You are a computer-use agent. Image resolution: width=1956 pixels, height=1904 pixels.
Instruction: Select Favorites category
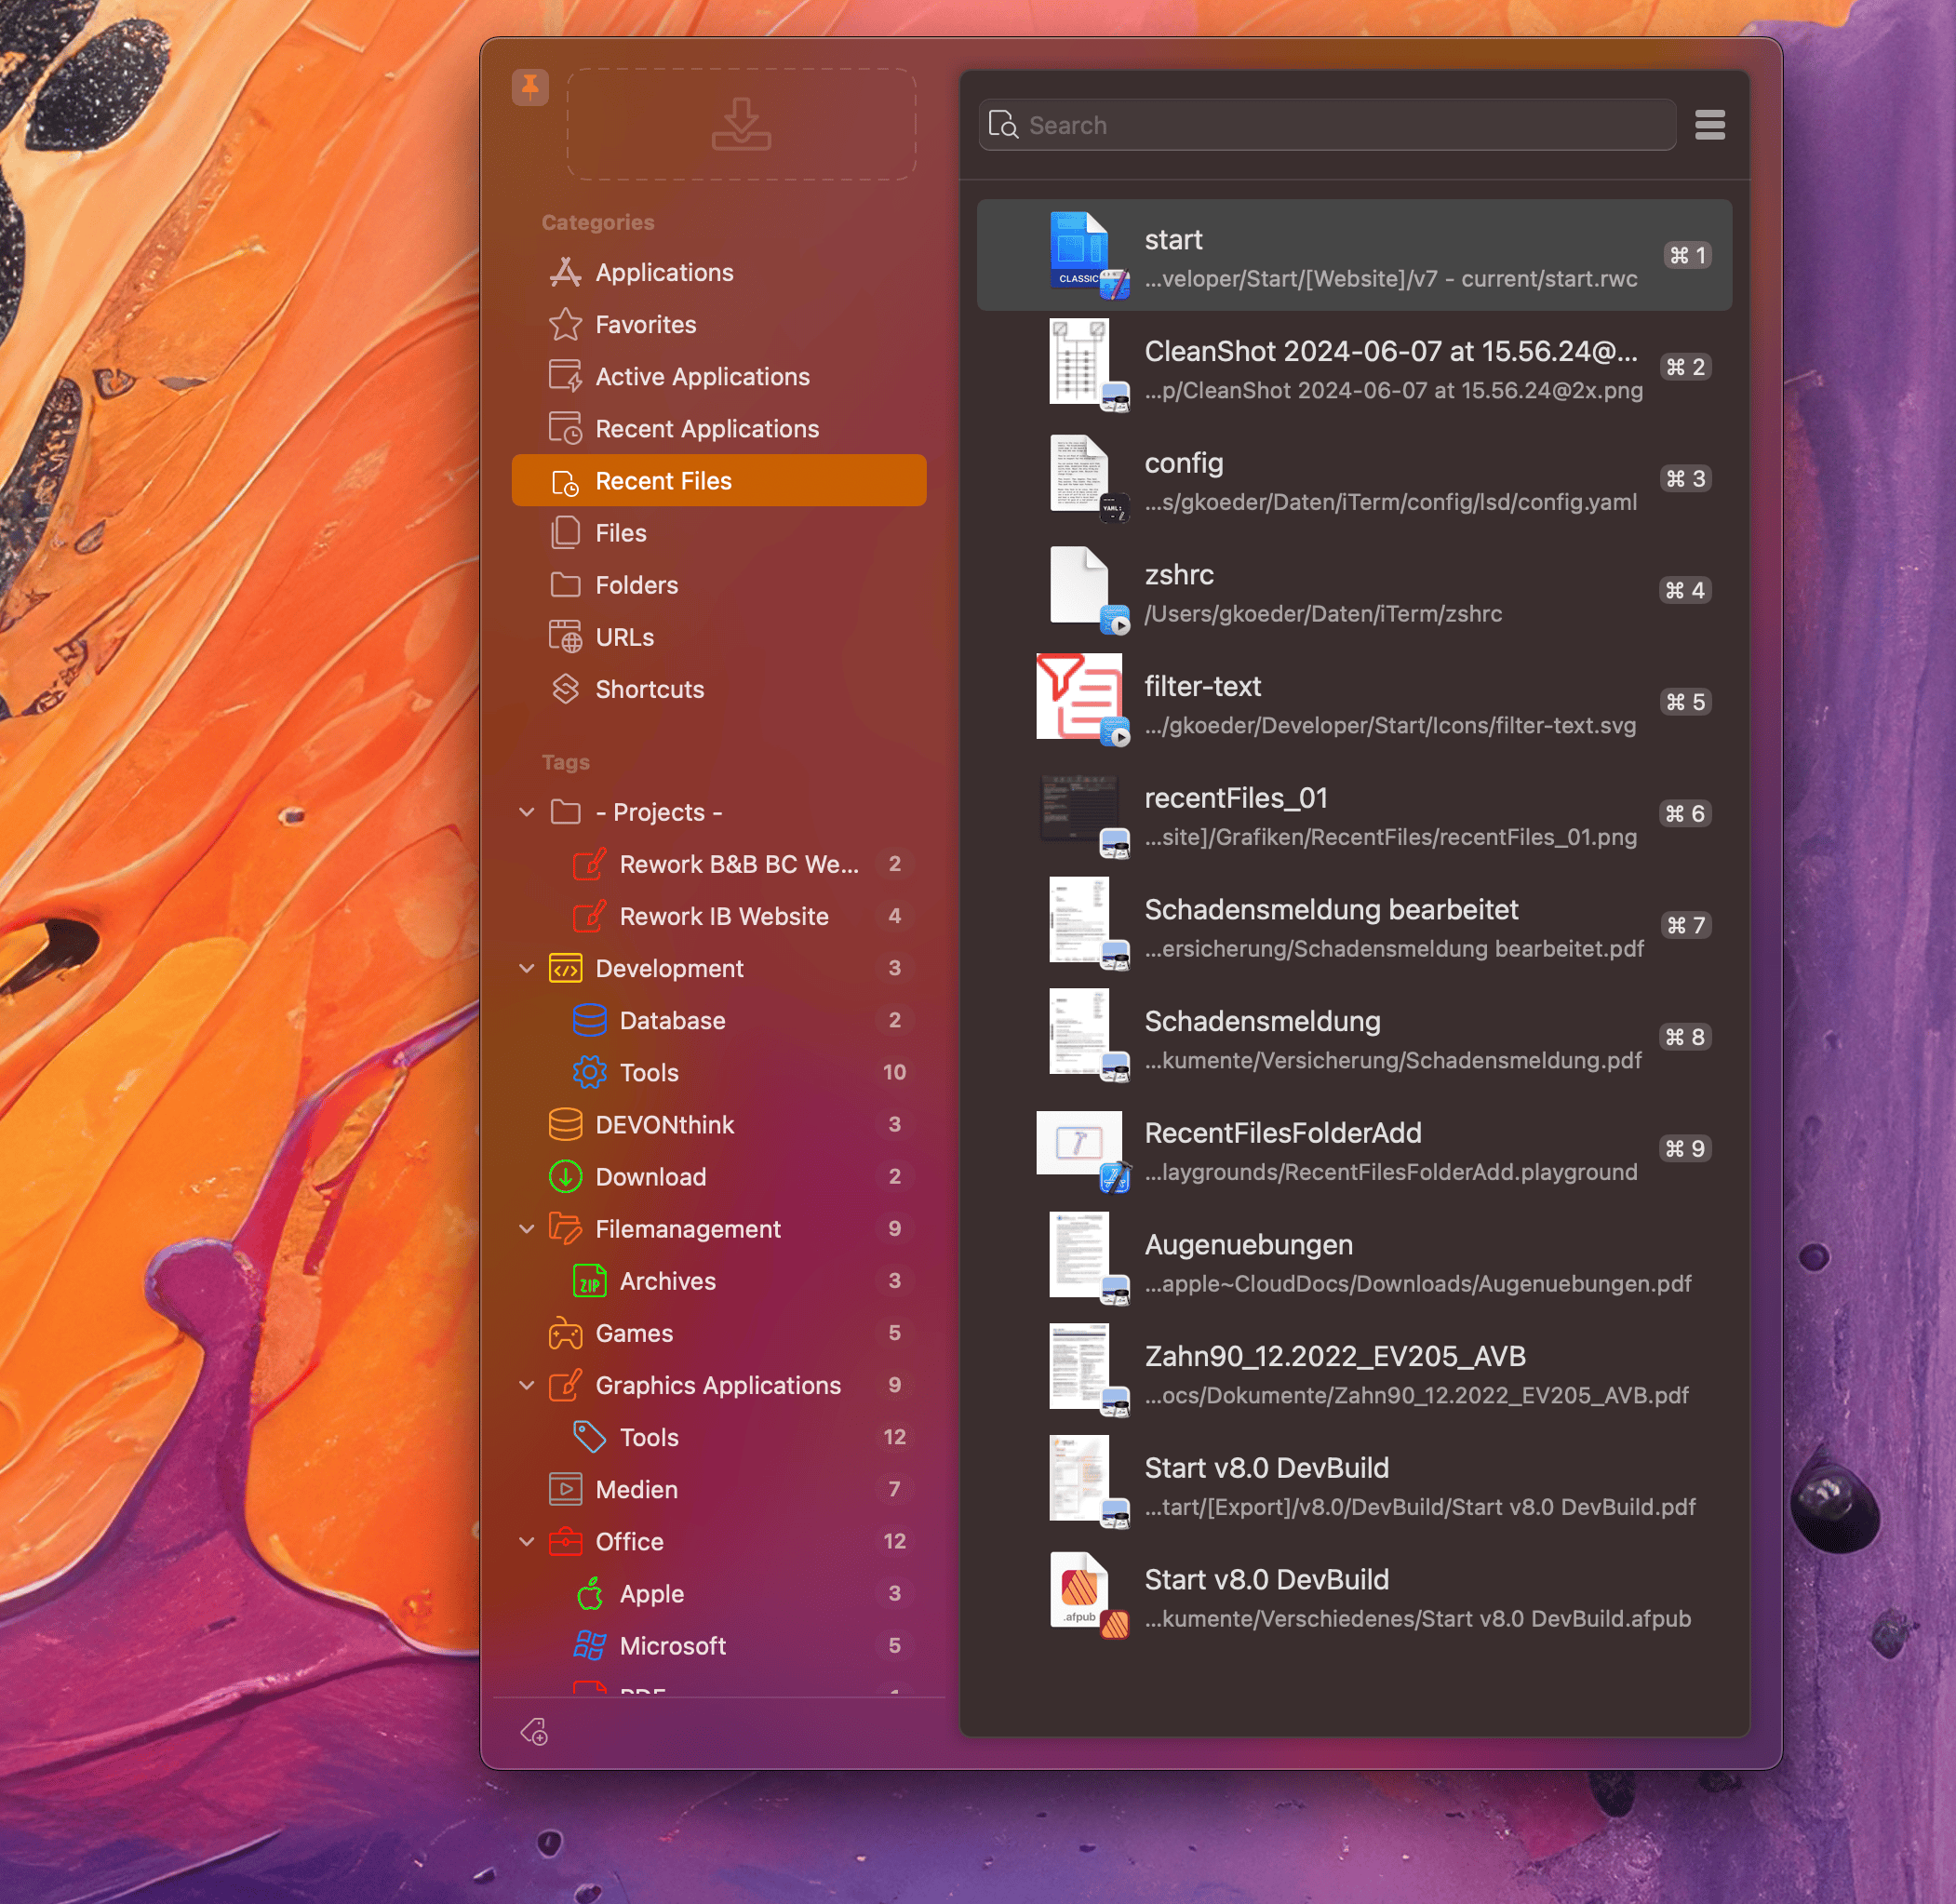coord(719,324)
